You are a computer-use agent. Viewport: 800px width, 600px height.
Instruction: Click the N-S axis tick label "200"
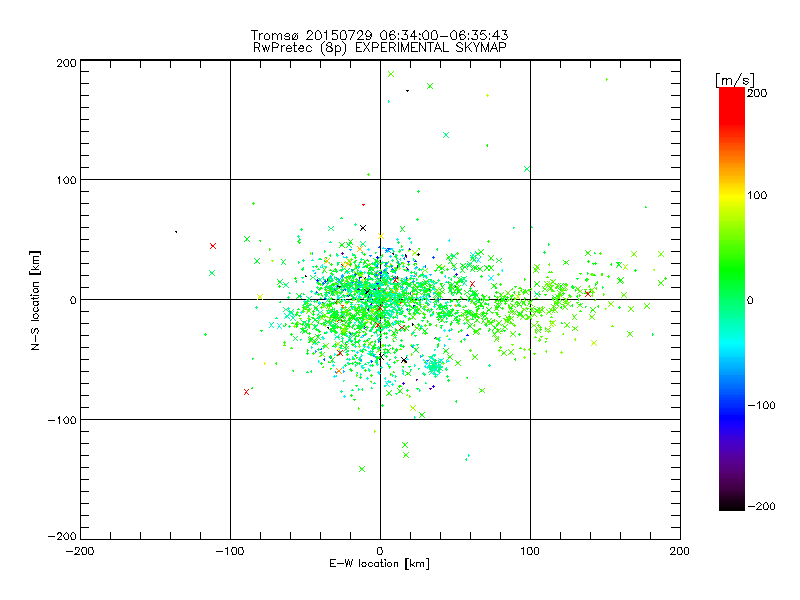pyautogui.click(x=67, y=63)
